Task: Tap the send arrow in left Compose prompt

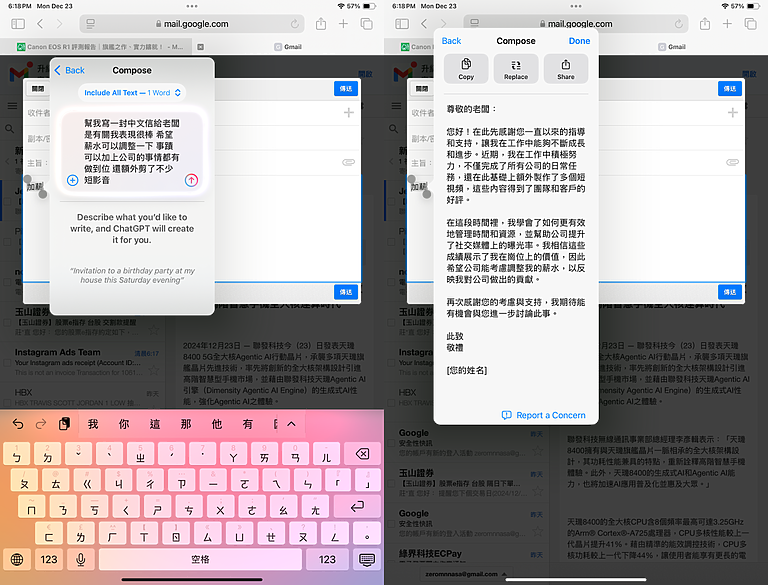Action: click(191, 180)
